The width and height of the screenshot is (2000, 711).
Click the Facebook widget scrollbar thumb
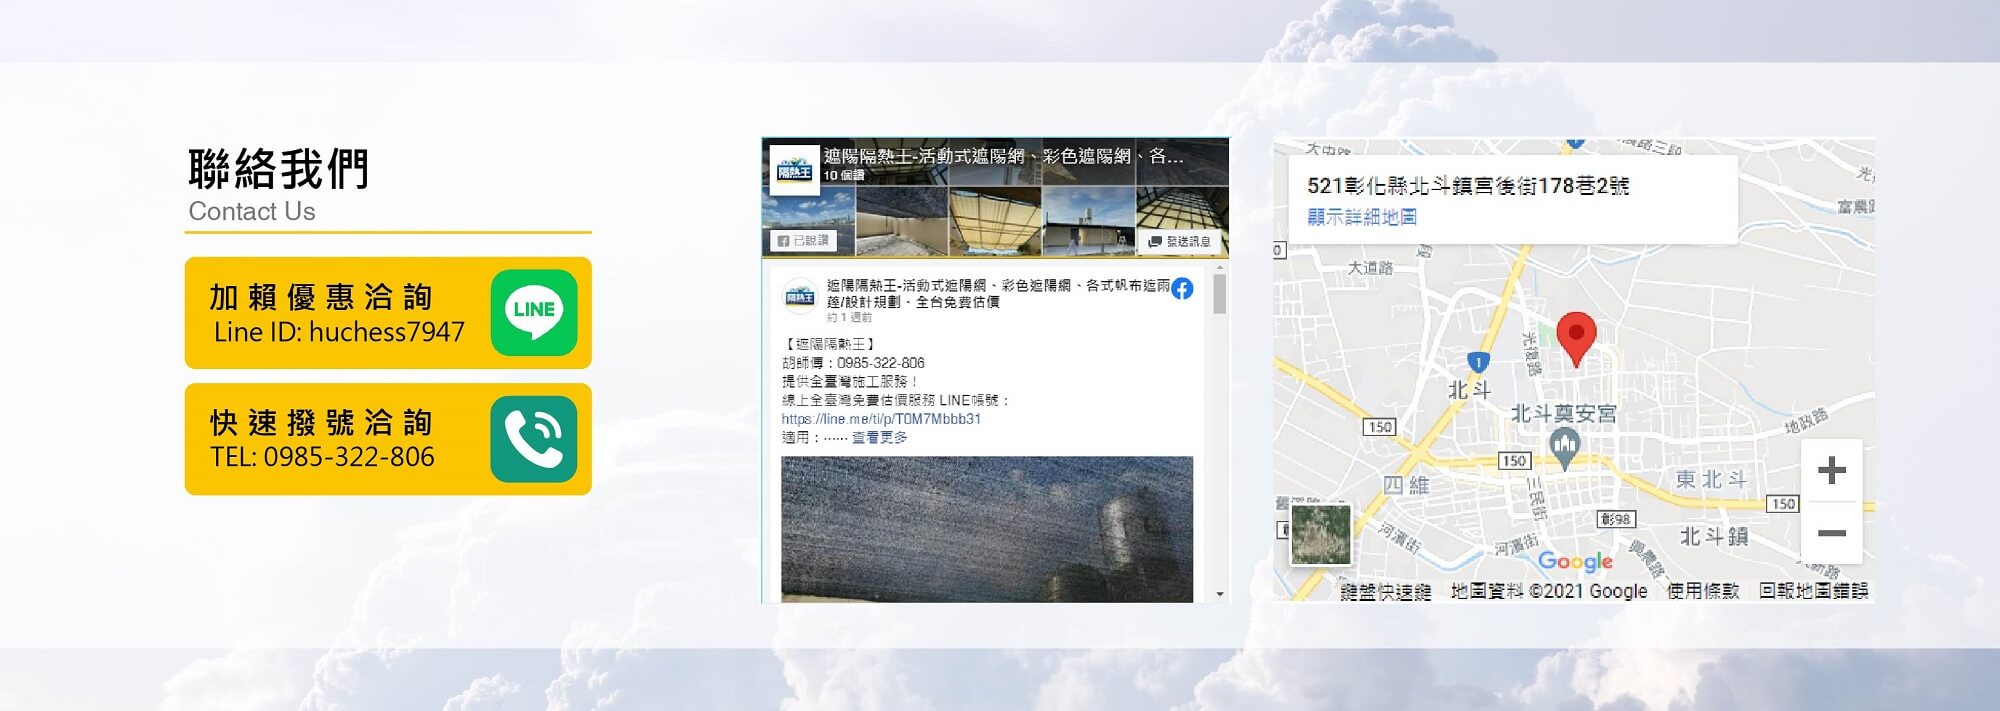1220,294
